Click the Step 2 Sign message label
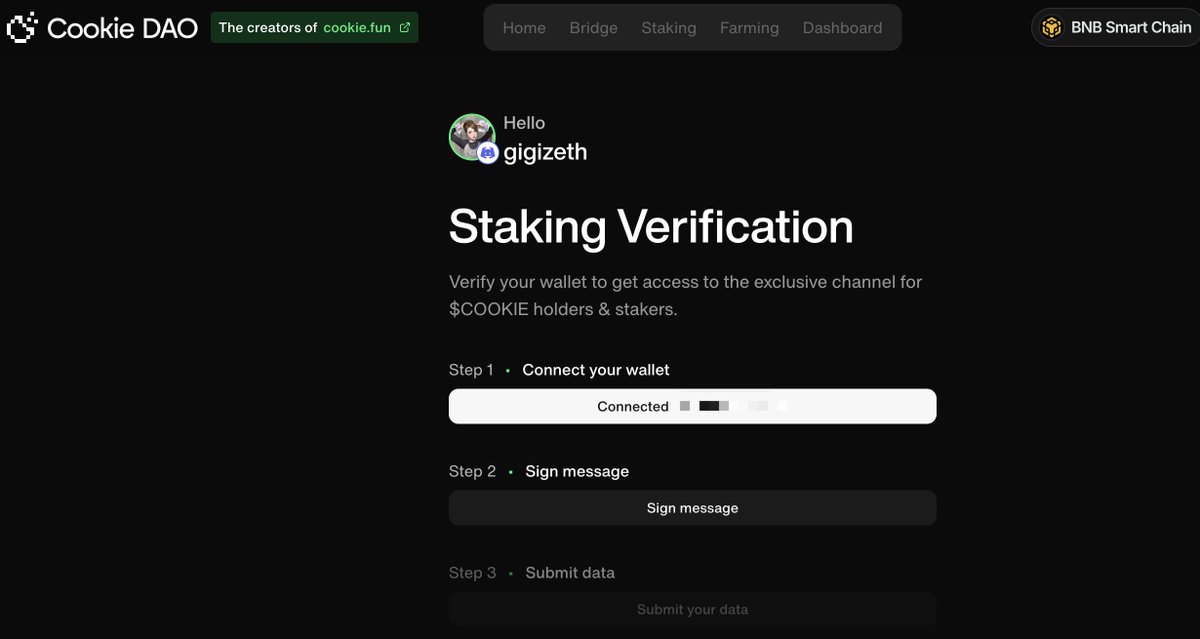This screenshot has height=639, width=1200. click(x=539, y=471)
